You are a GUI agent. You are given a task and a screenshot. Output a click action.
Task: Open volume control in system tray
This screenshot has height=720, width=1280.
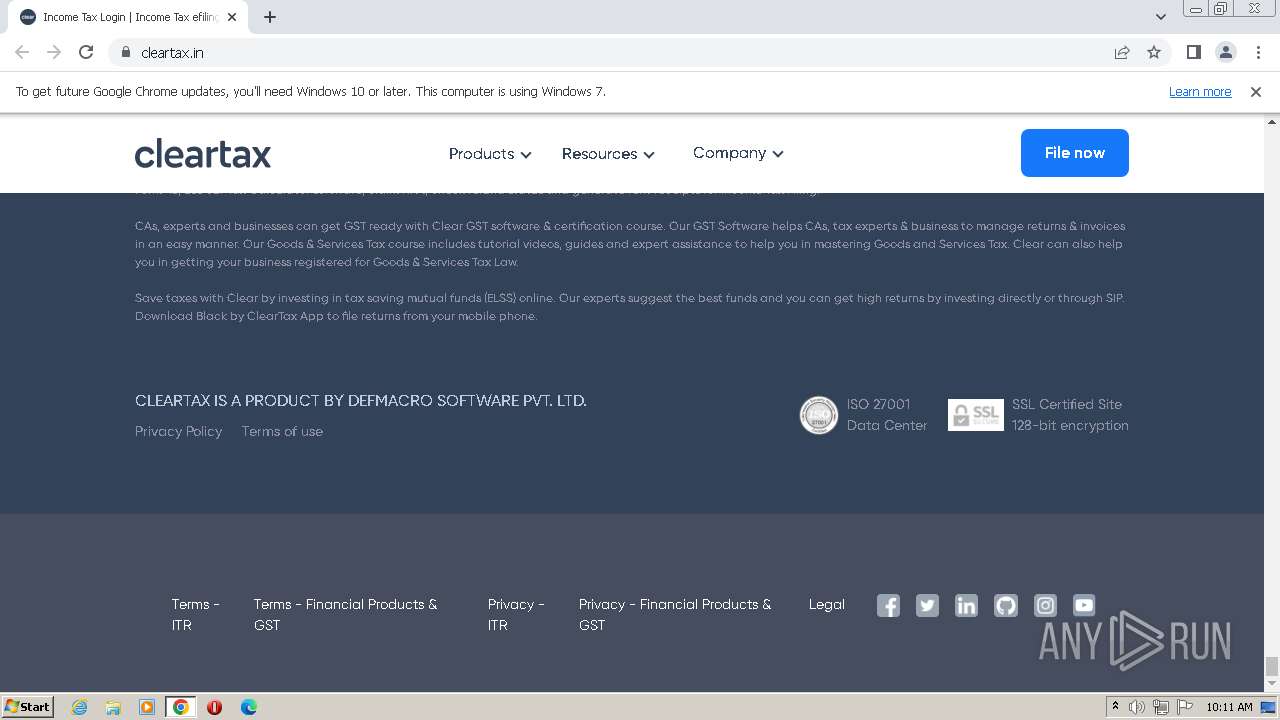coord(1137,707)
